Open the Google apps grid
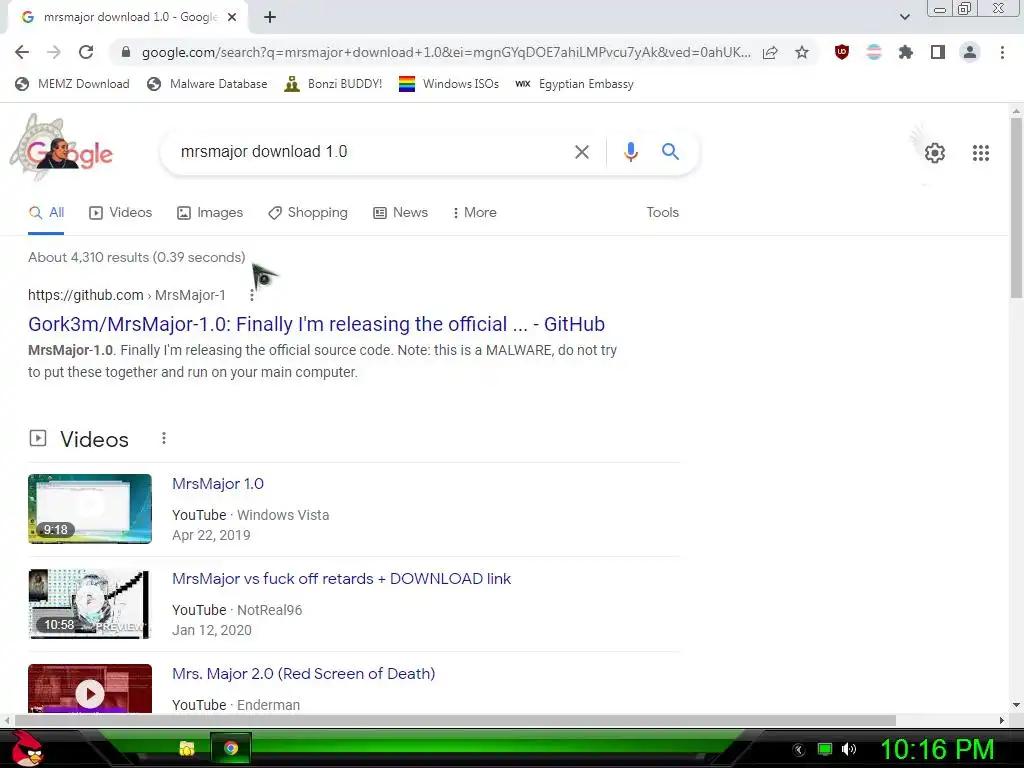This screenshot has width=1024, height=768. pos(981,153)
